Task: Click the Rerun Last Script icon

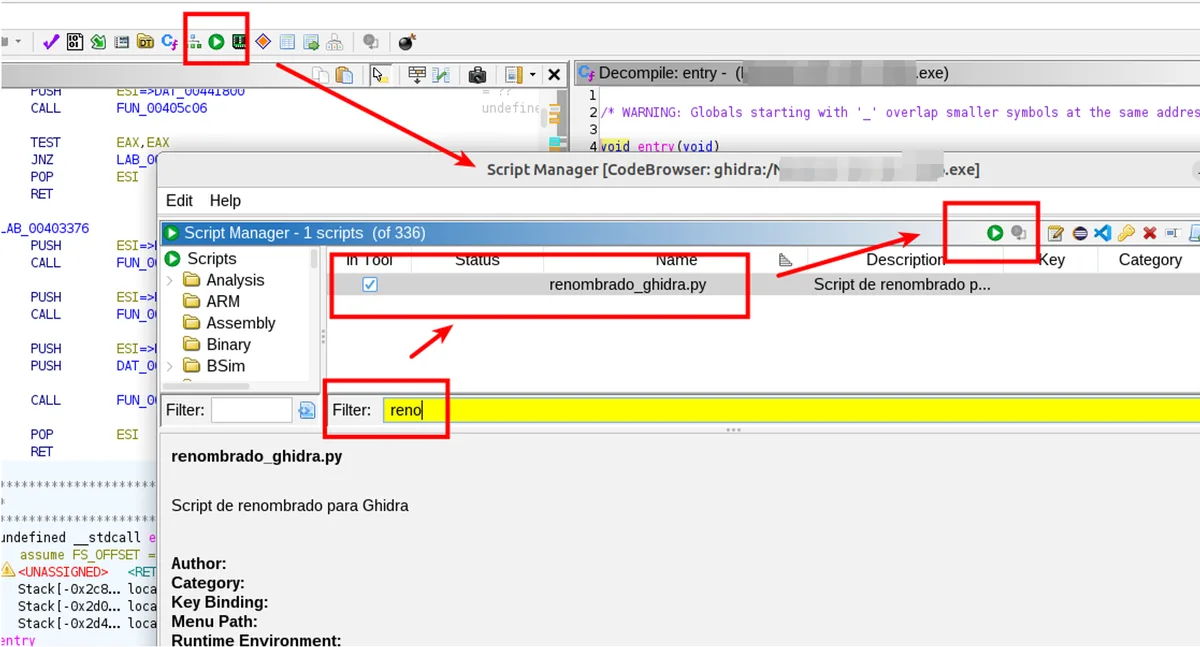Action: (1018, 233)
